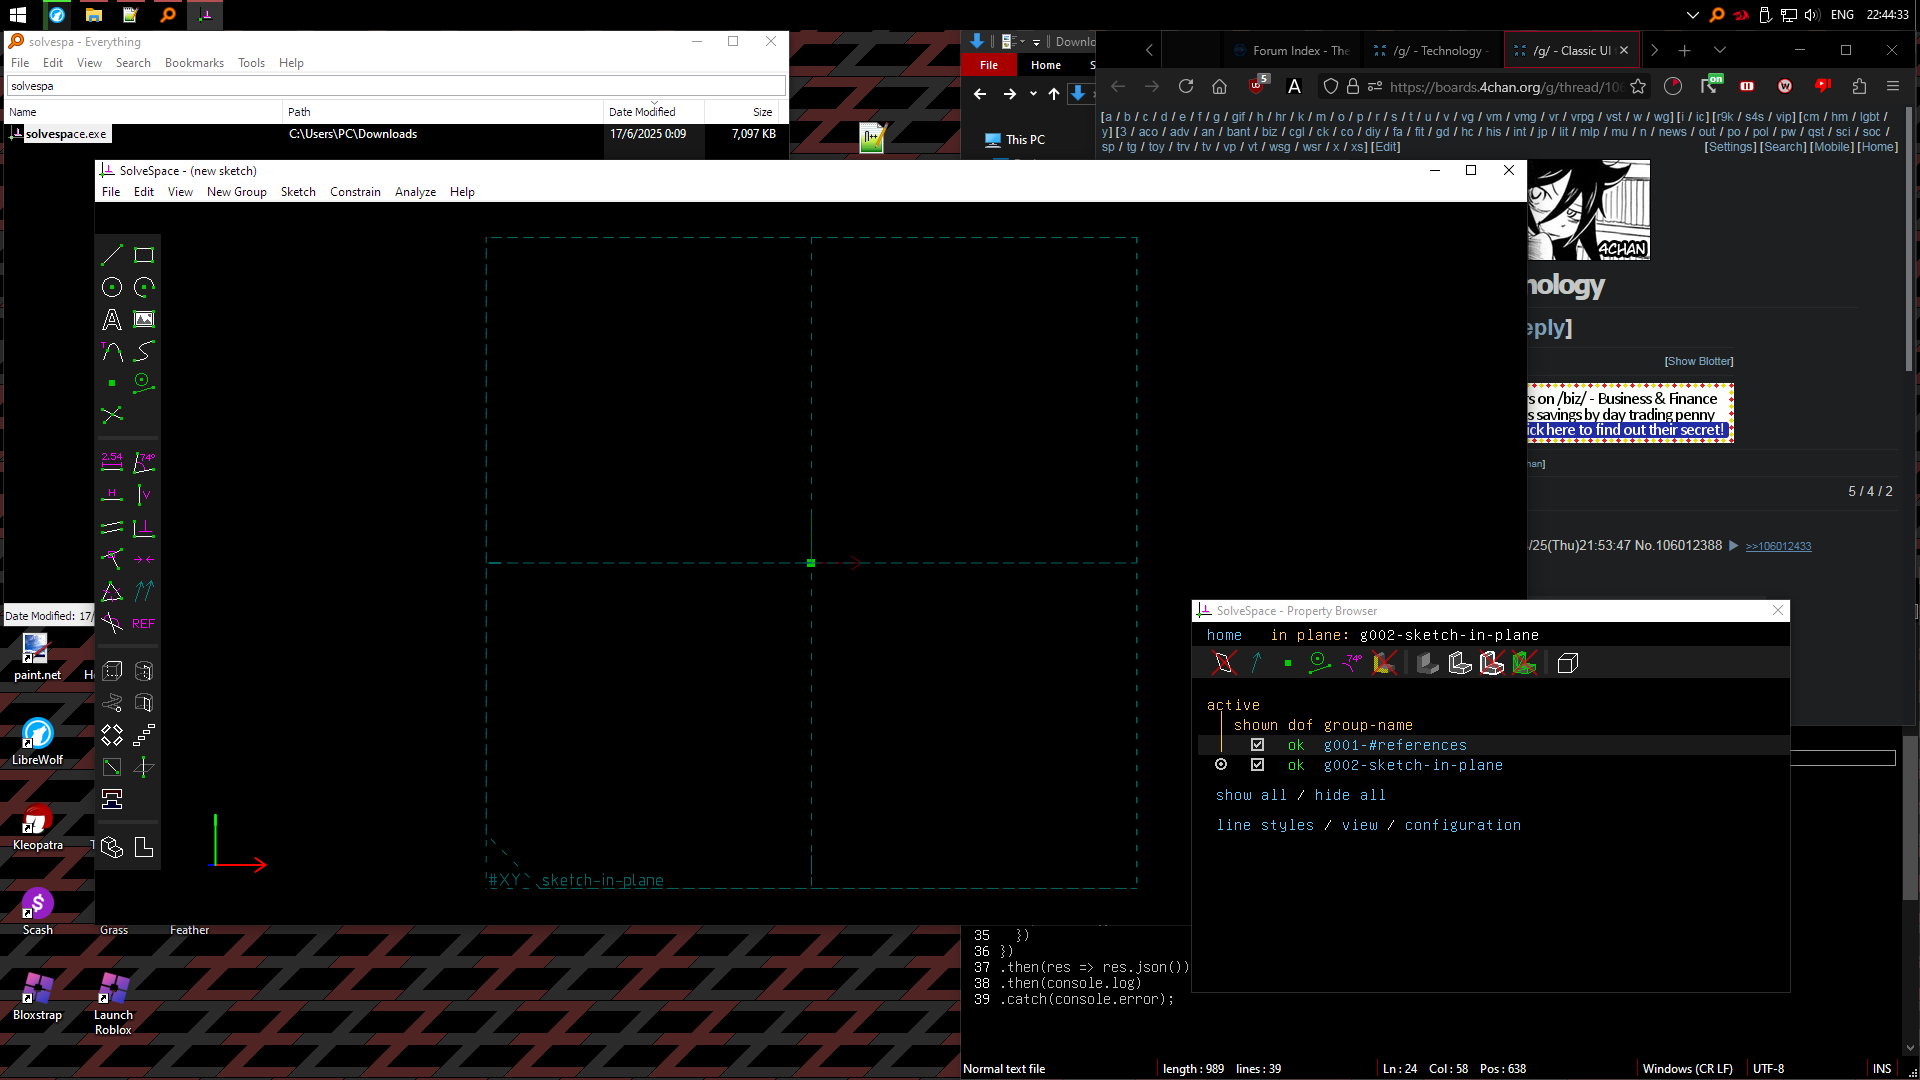Click the Everything search input field
Viewport: 1920px width, 1080px height.
(396, 86)
